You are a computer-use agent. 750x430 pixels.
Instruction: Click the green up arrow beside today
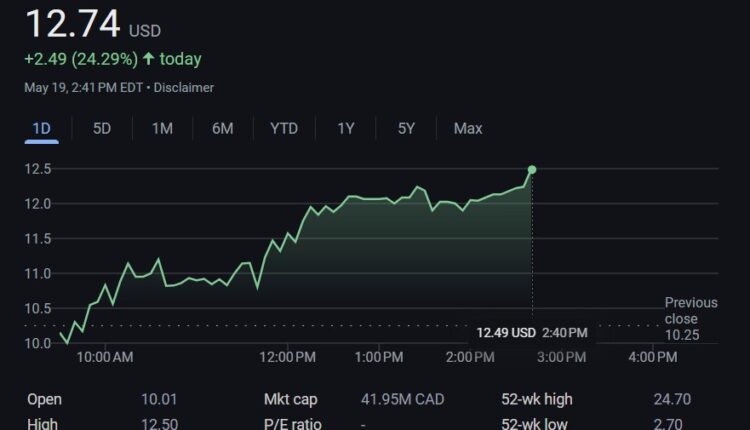(x=149, y=59)
